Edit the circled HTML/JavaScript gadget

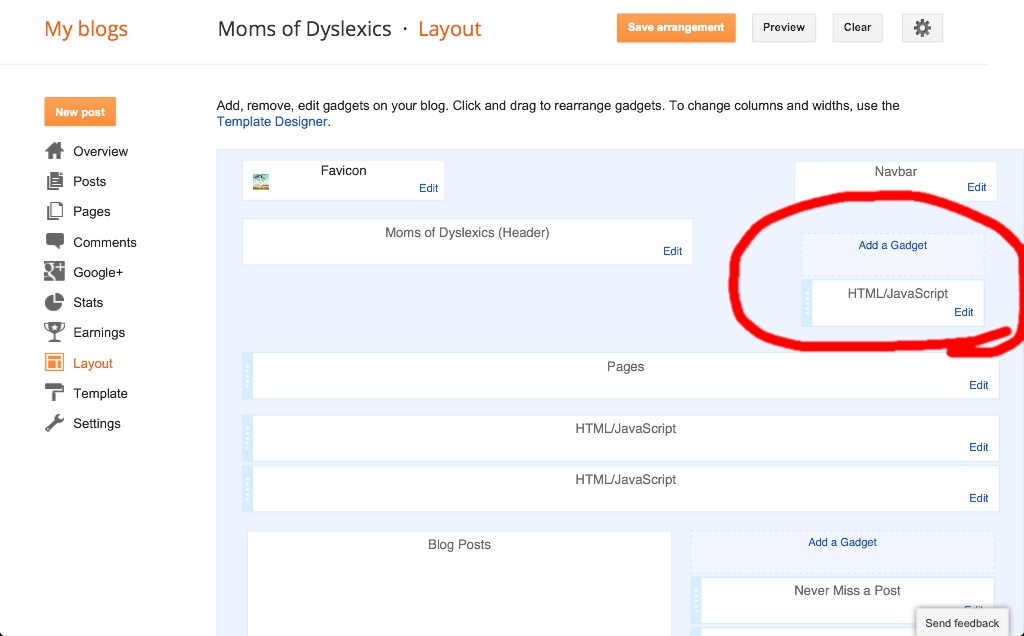pyautogui.click(x=963, y=312)
